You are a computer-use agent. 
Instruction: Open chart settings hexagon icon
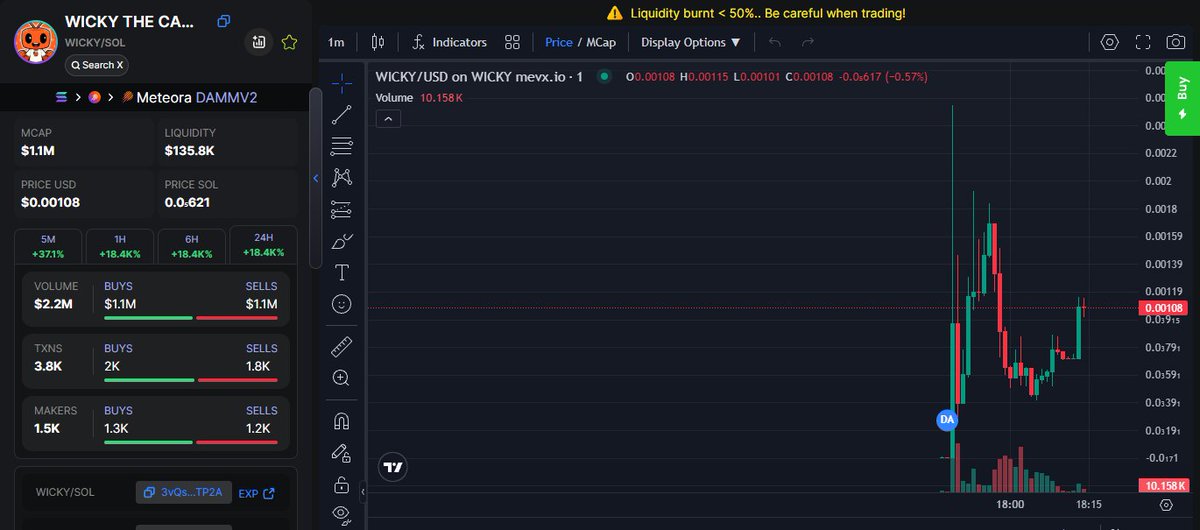pos(1109,42)
